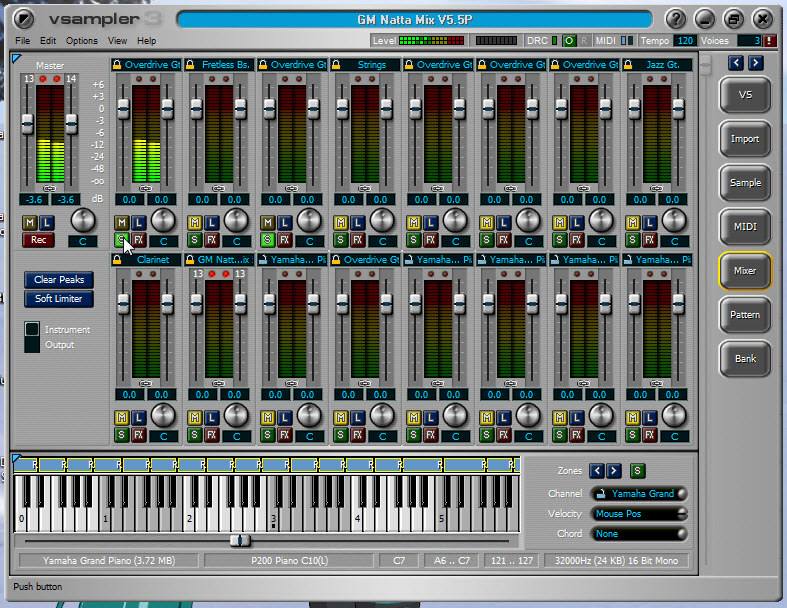Screen dimensions: 787x608
Task: Click the blue corner triangle above keyboard
Action: 16,458
